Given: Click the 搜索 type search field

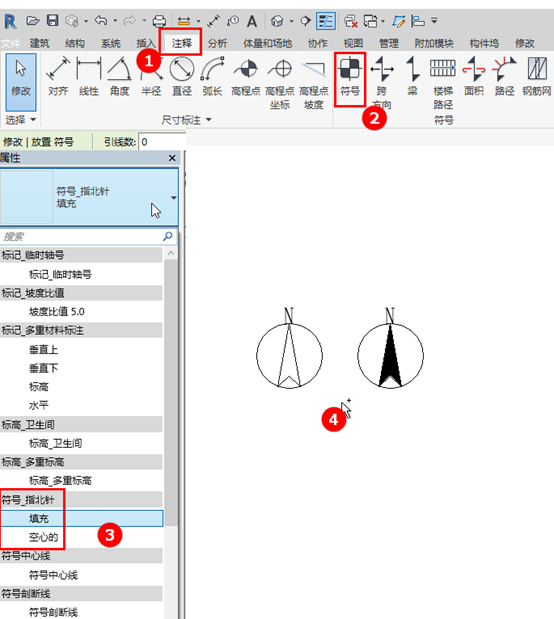Looking at the screenshot, I should (x=81, y=236).
